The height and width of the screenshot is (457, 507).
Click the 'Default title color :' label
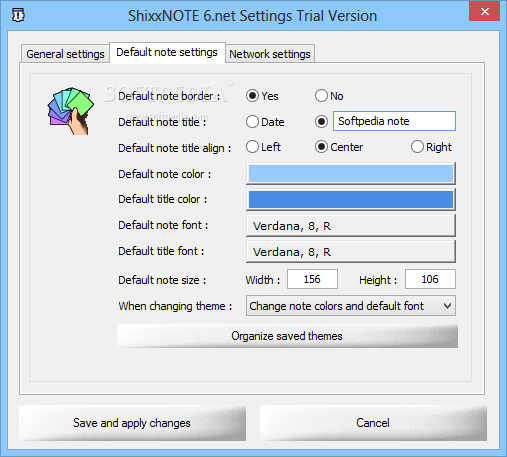click(x=163, y=199)
